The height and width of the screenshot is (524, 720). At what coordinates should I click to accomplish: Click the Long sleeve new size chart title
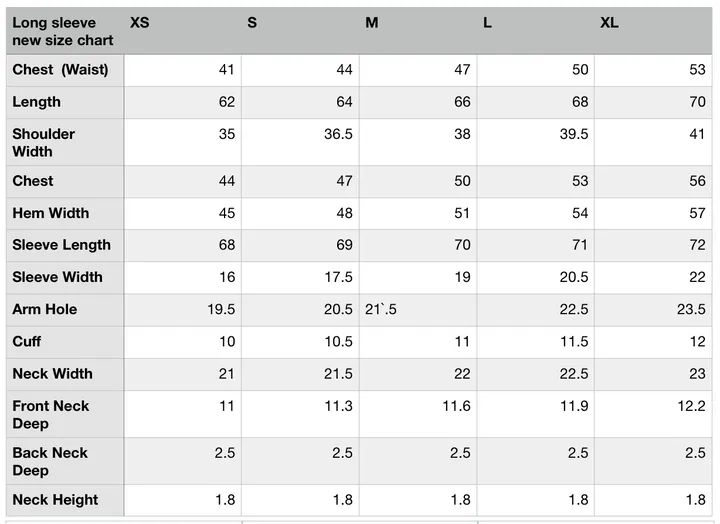coord(62,31)
